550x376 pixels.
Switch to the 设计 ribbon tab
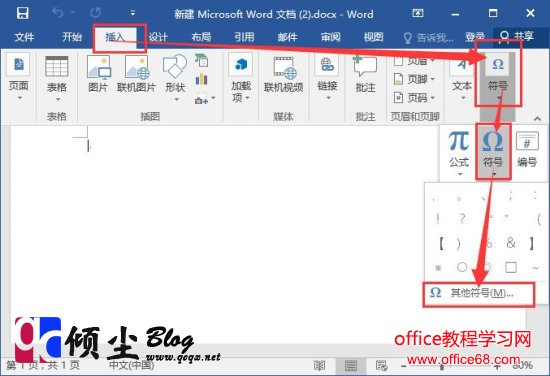(158, 37)
